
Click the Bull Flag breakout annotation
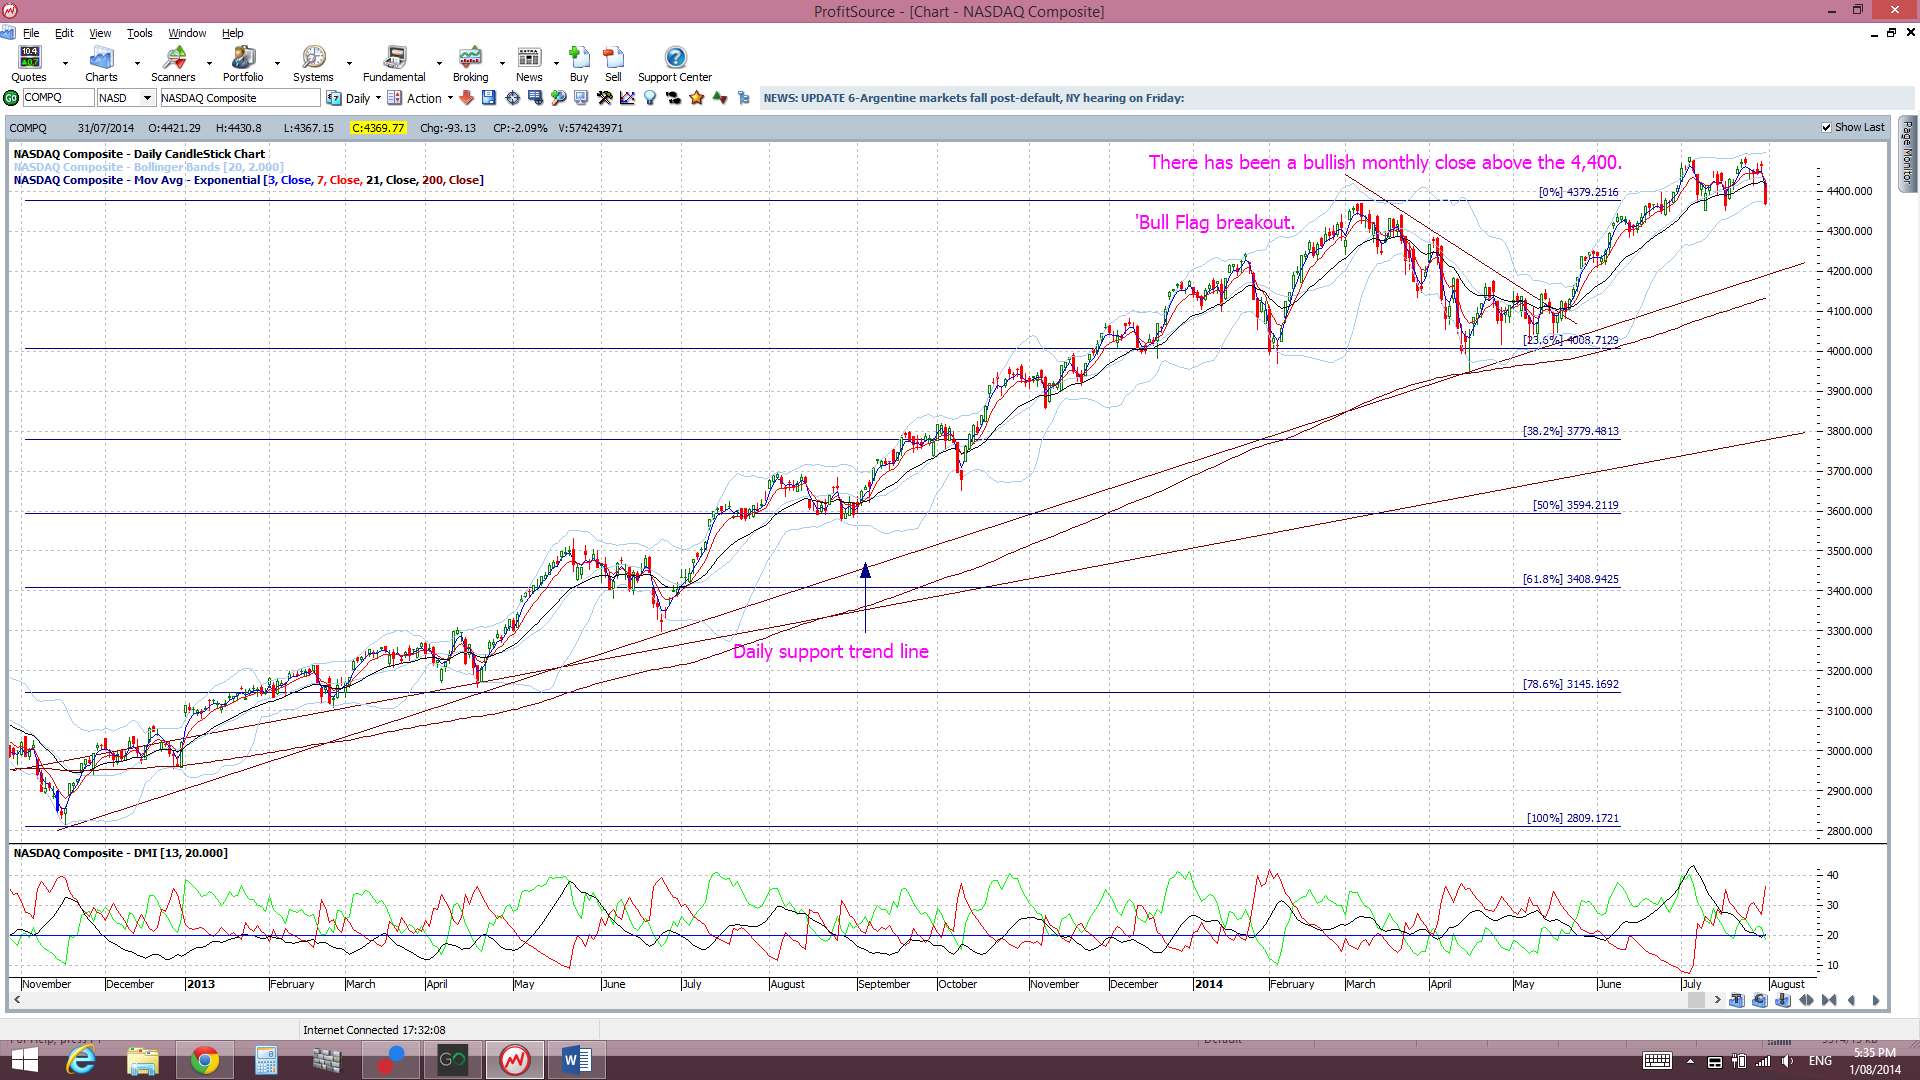[1214, 222]
